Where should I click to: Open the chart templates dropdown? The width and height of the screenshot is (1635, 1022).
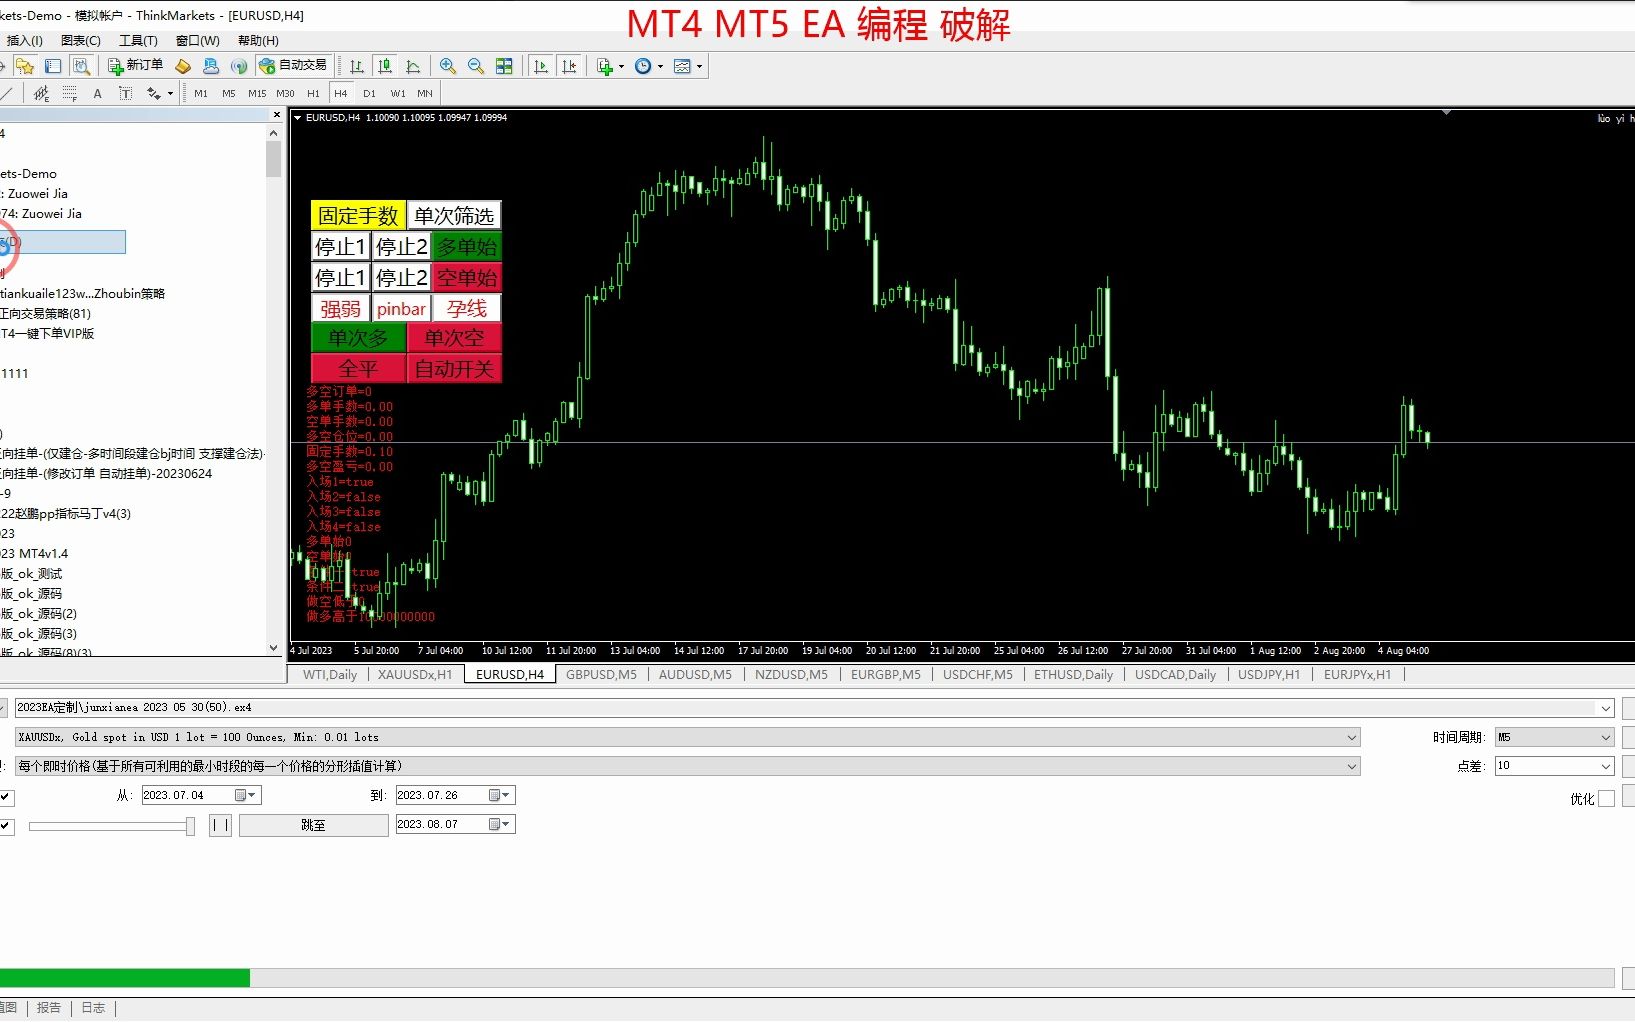coord(688,66)
